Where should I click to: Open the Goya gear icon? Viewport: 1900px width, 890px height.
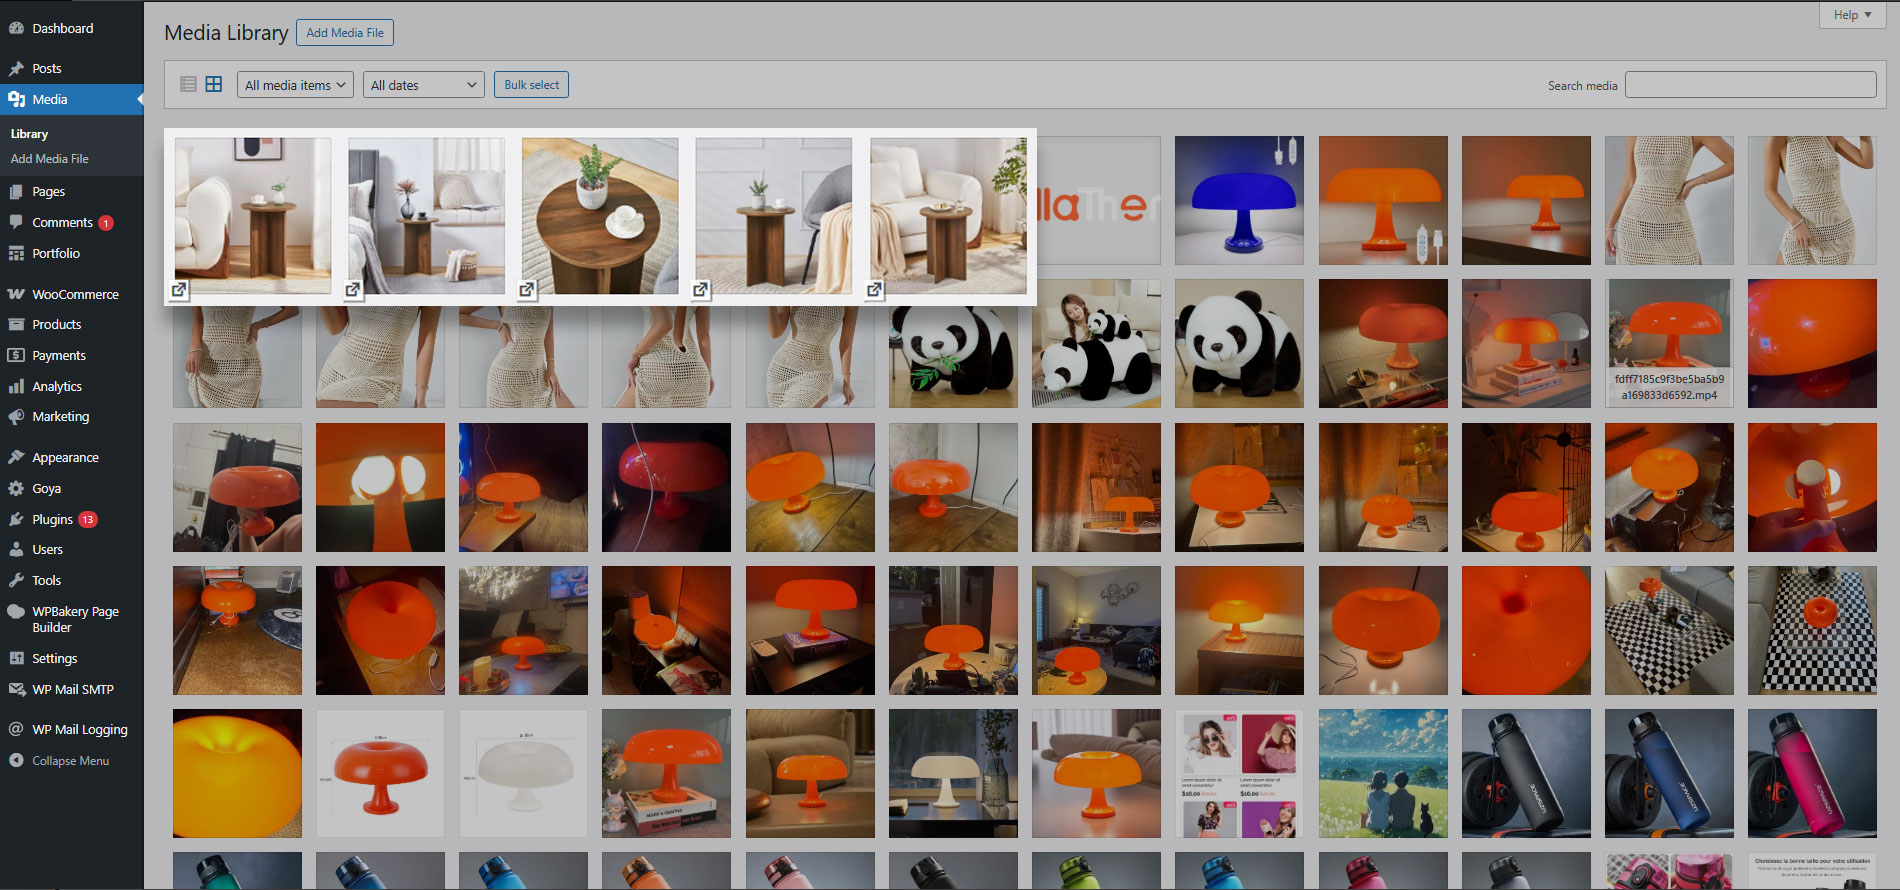(16, 488)
